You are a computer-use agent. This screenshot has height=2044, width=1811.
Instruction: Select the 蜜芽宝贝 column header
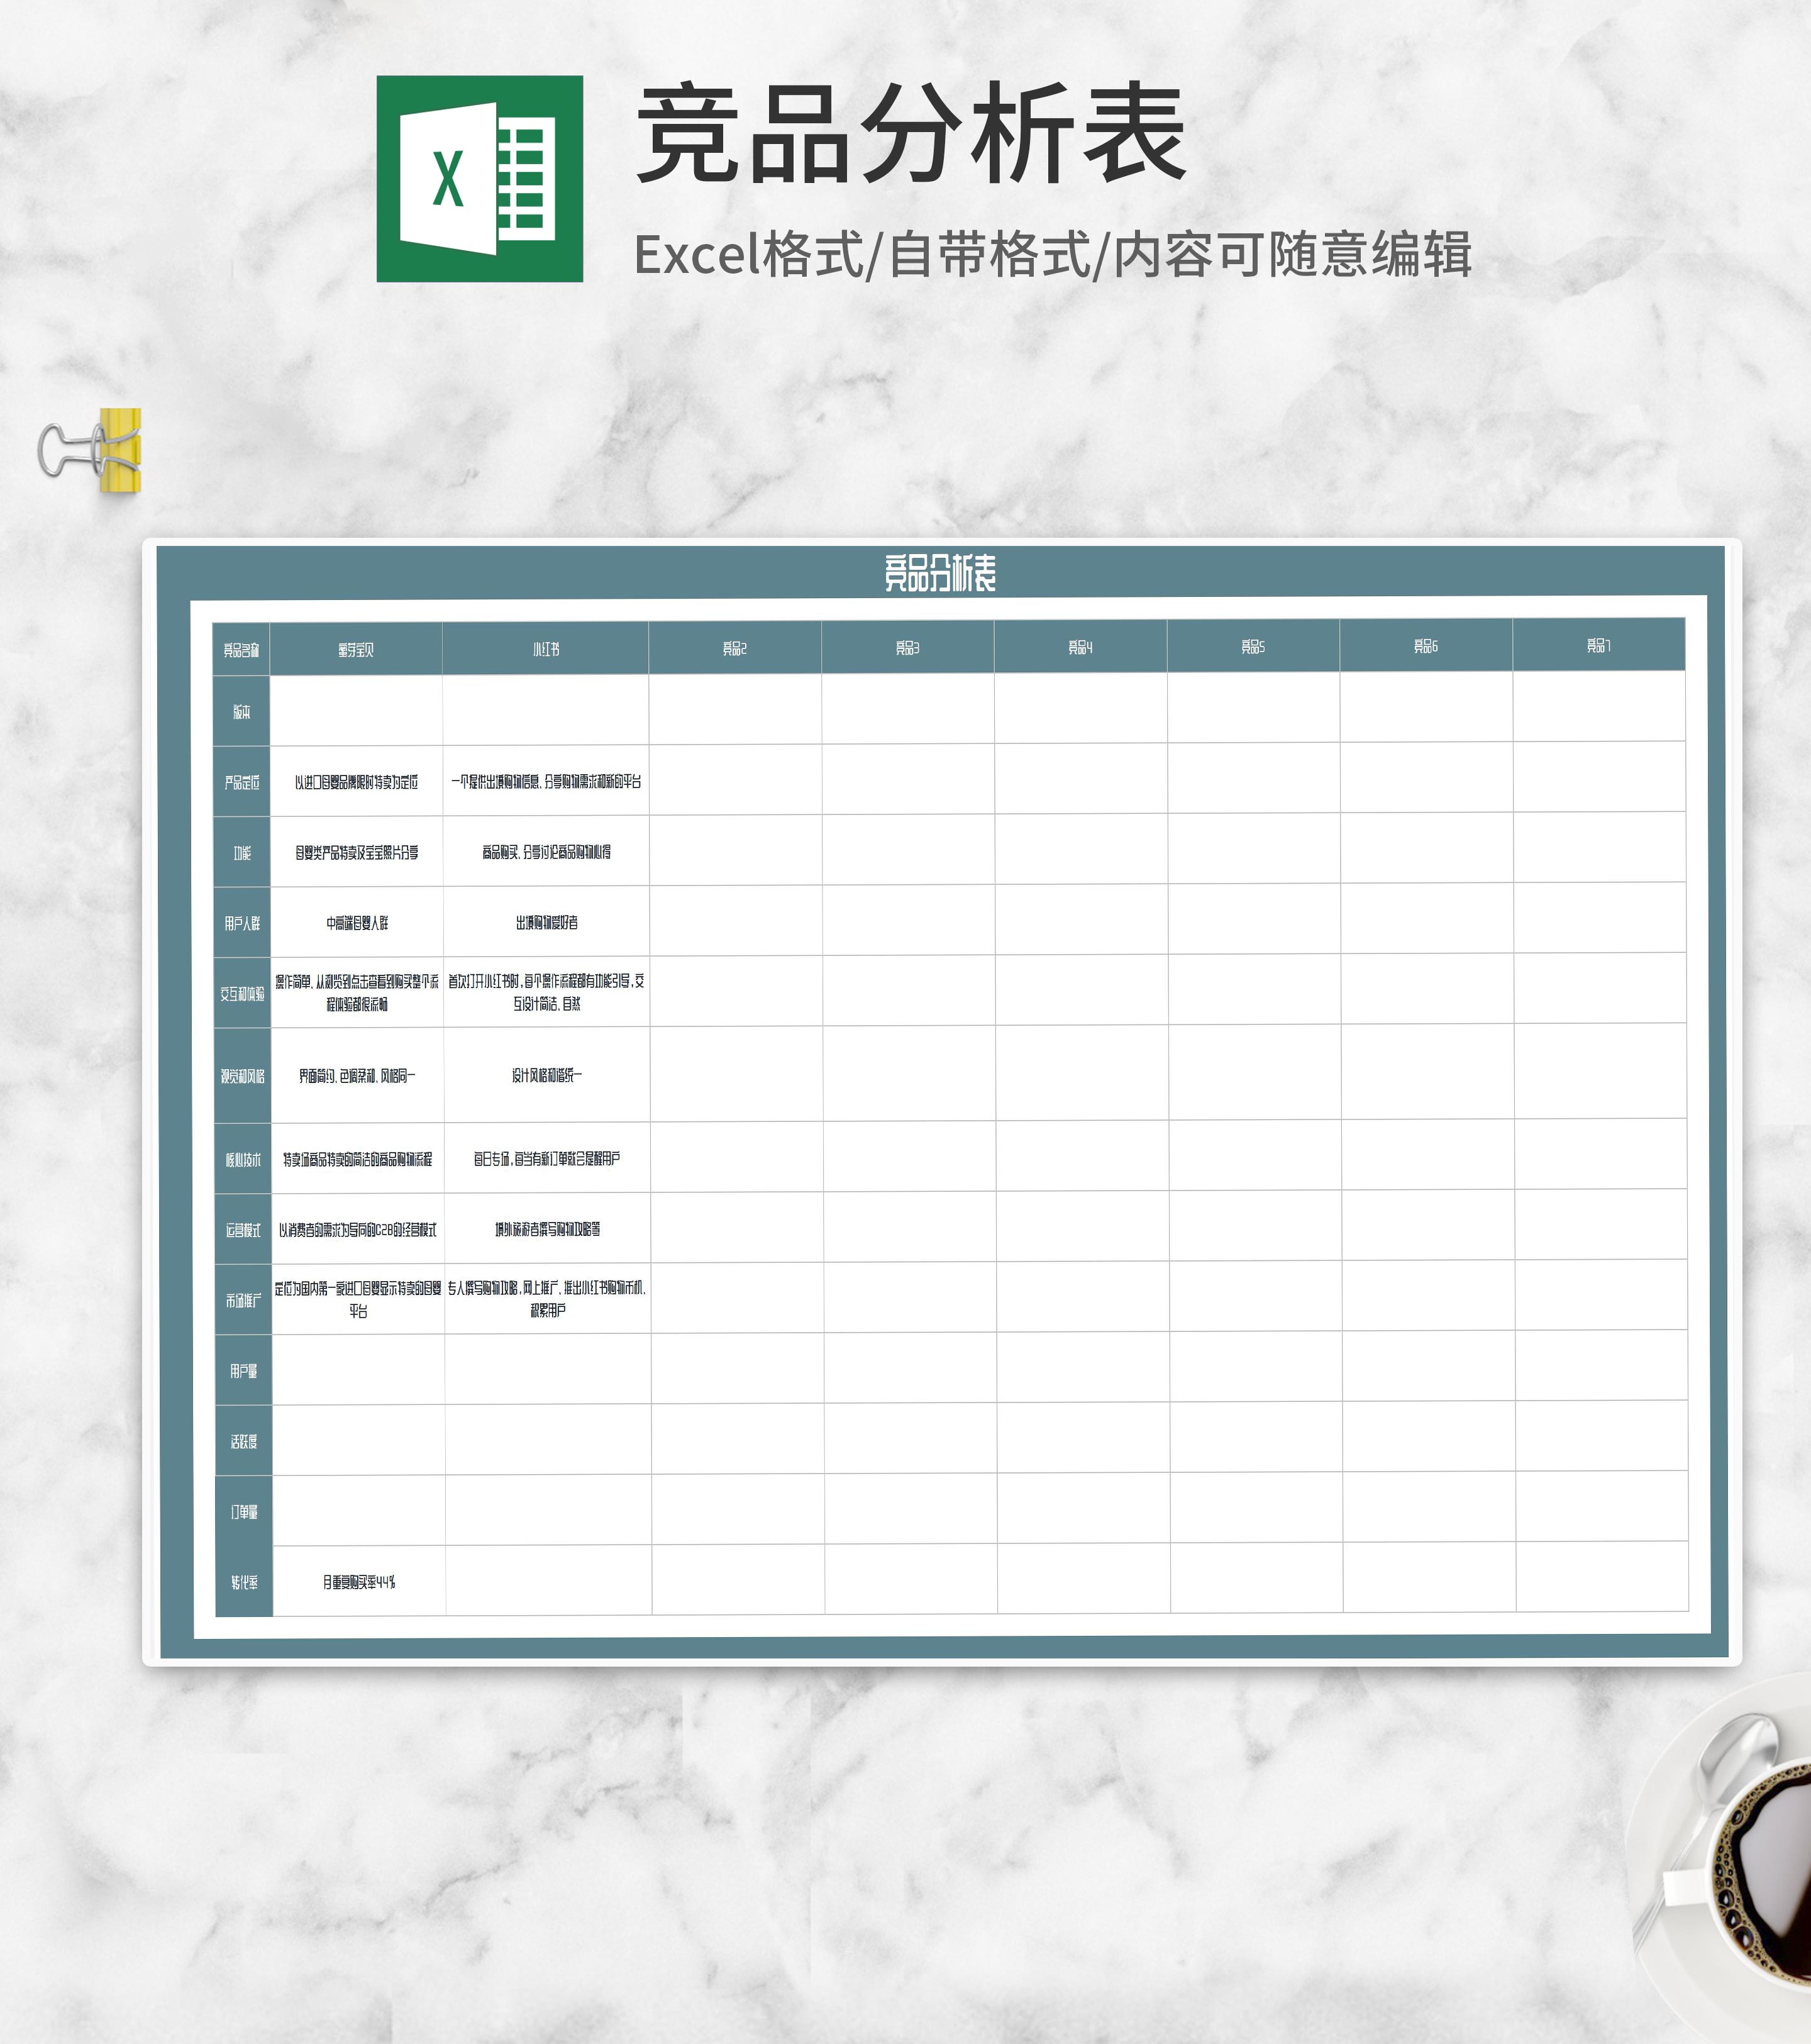pos(356,650)
